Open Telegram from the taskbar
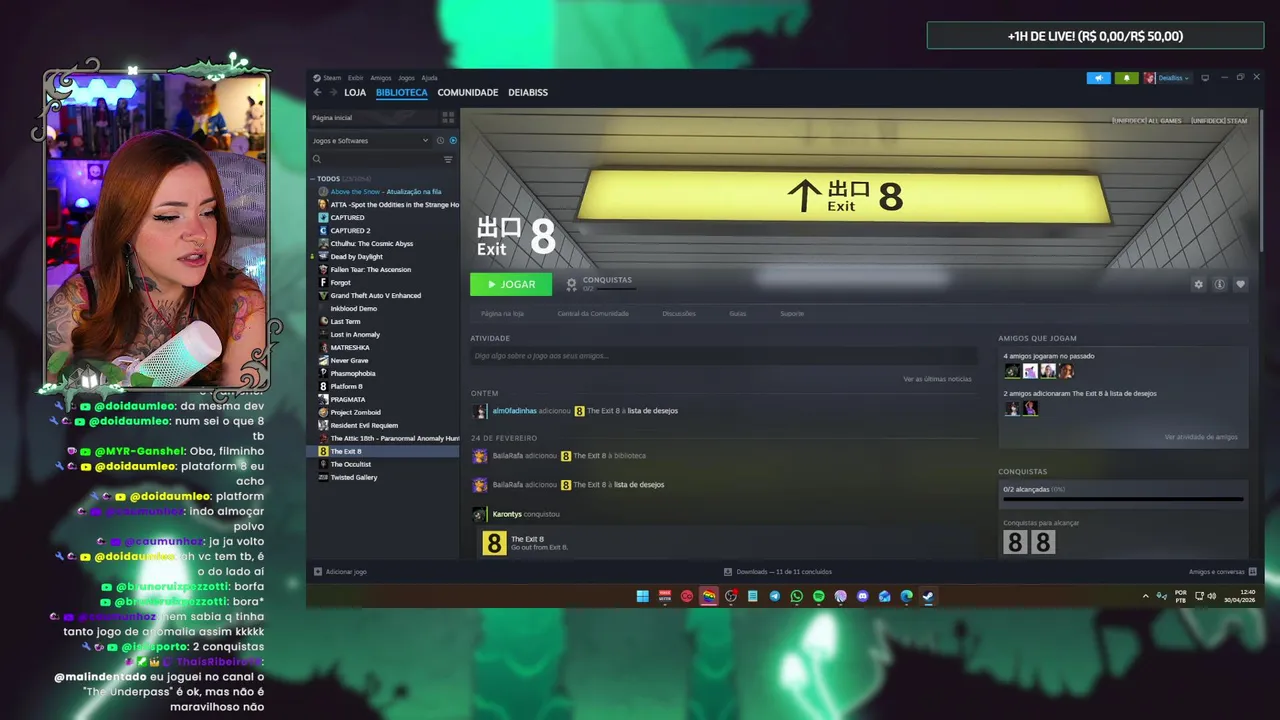Screen dimensions: 1280x720 click(774, 597)
